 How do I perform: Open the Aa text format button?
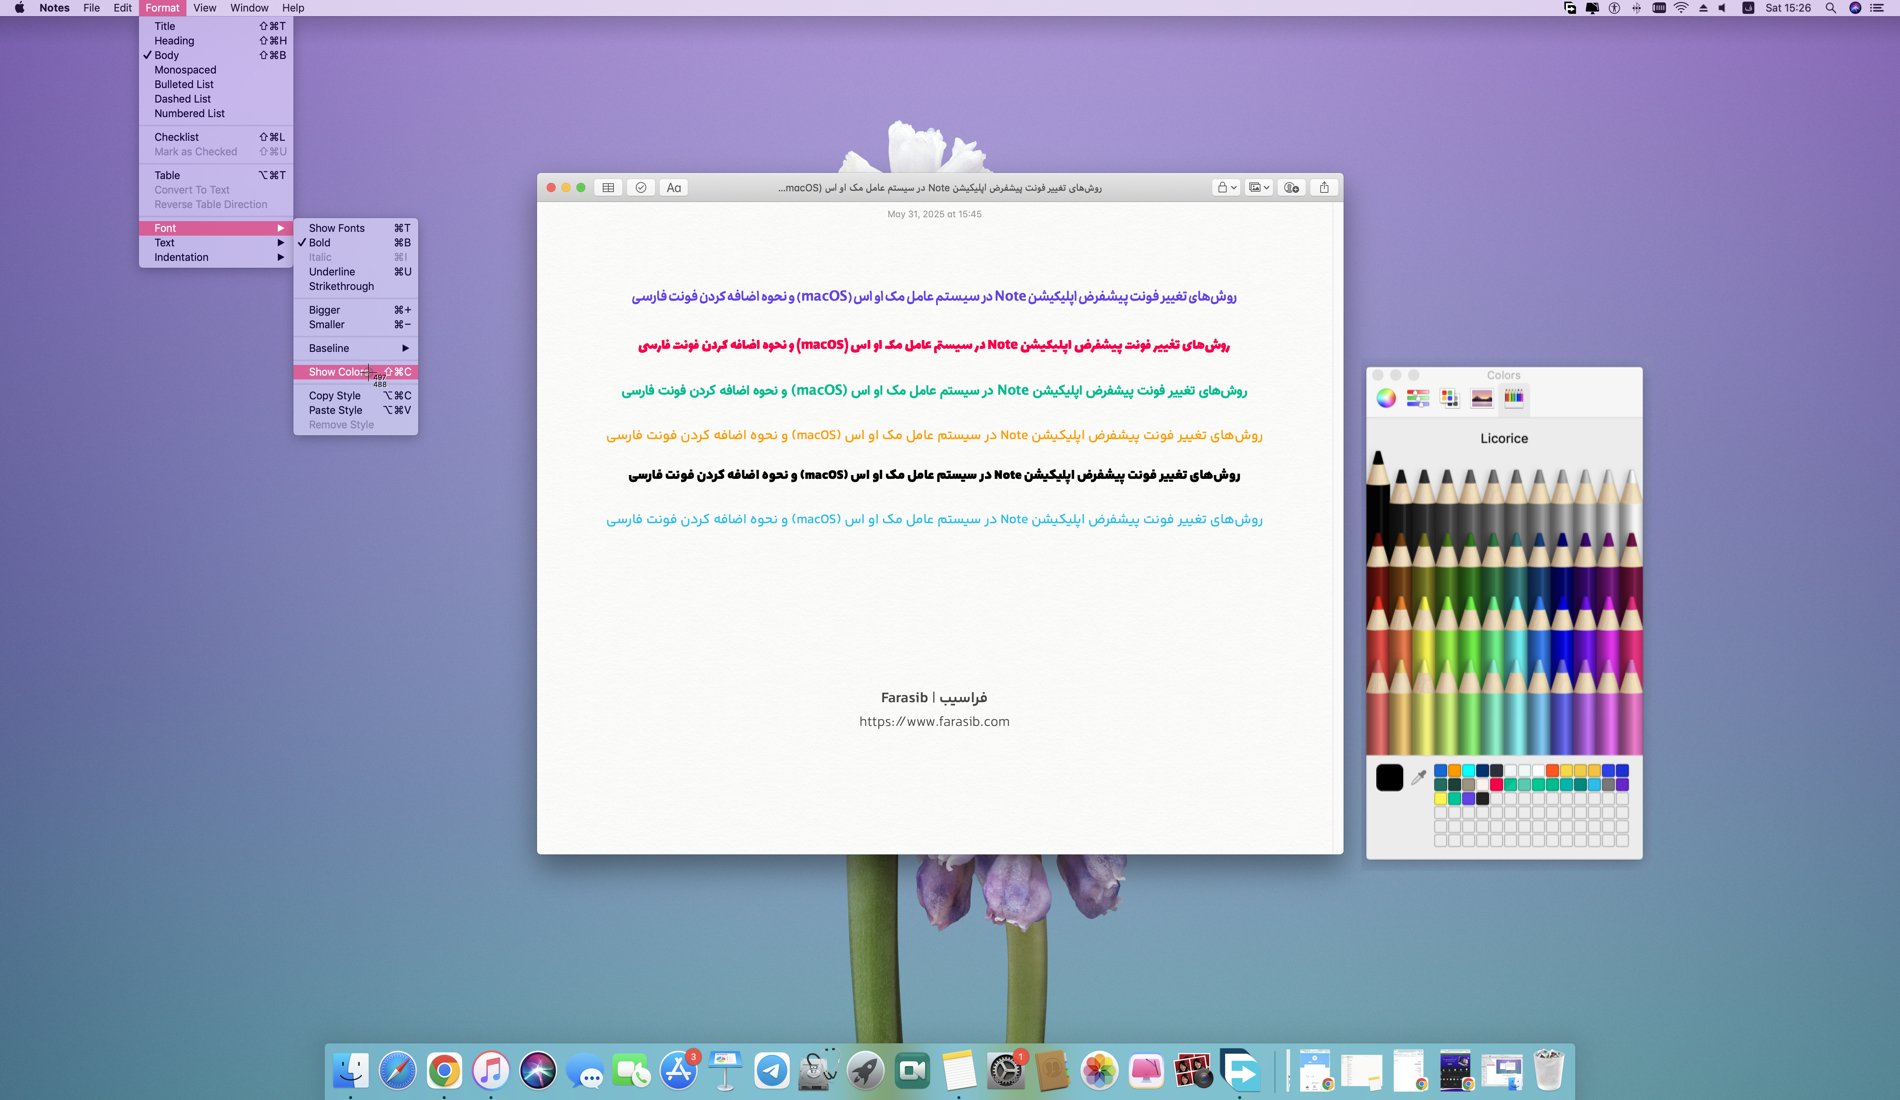click(674, 187)
